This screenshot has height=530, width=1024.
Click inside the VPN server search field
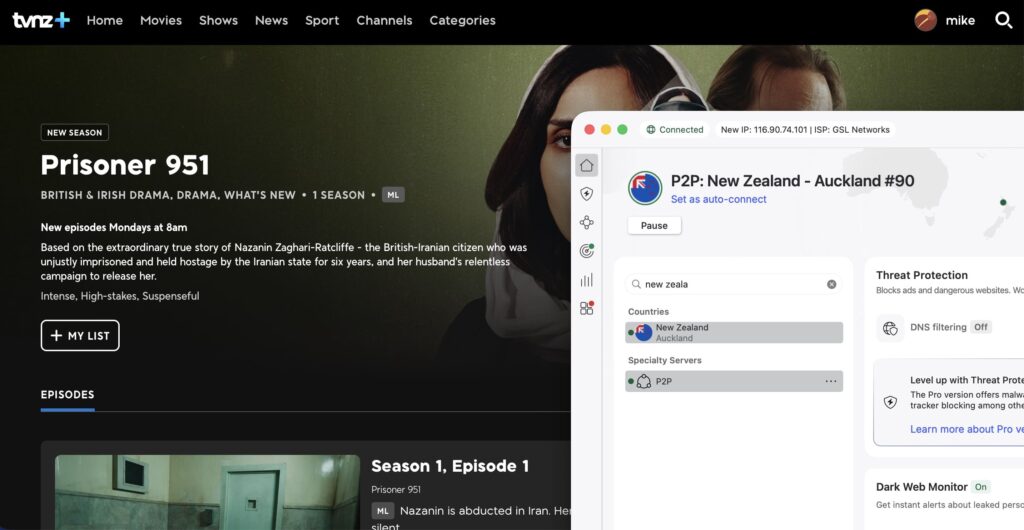click(733, 285)
